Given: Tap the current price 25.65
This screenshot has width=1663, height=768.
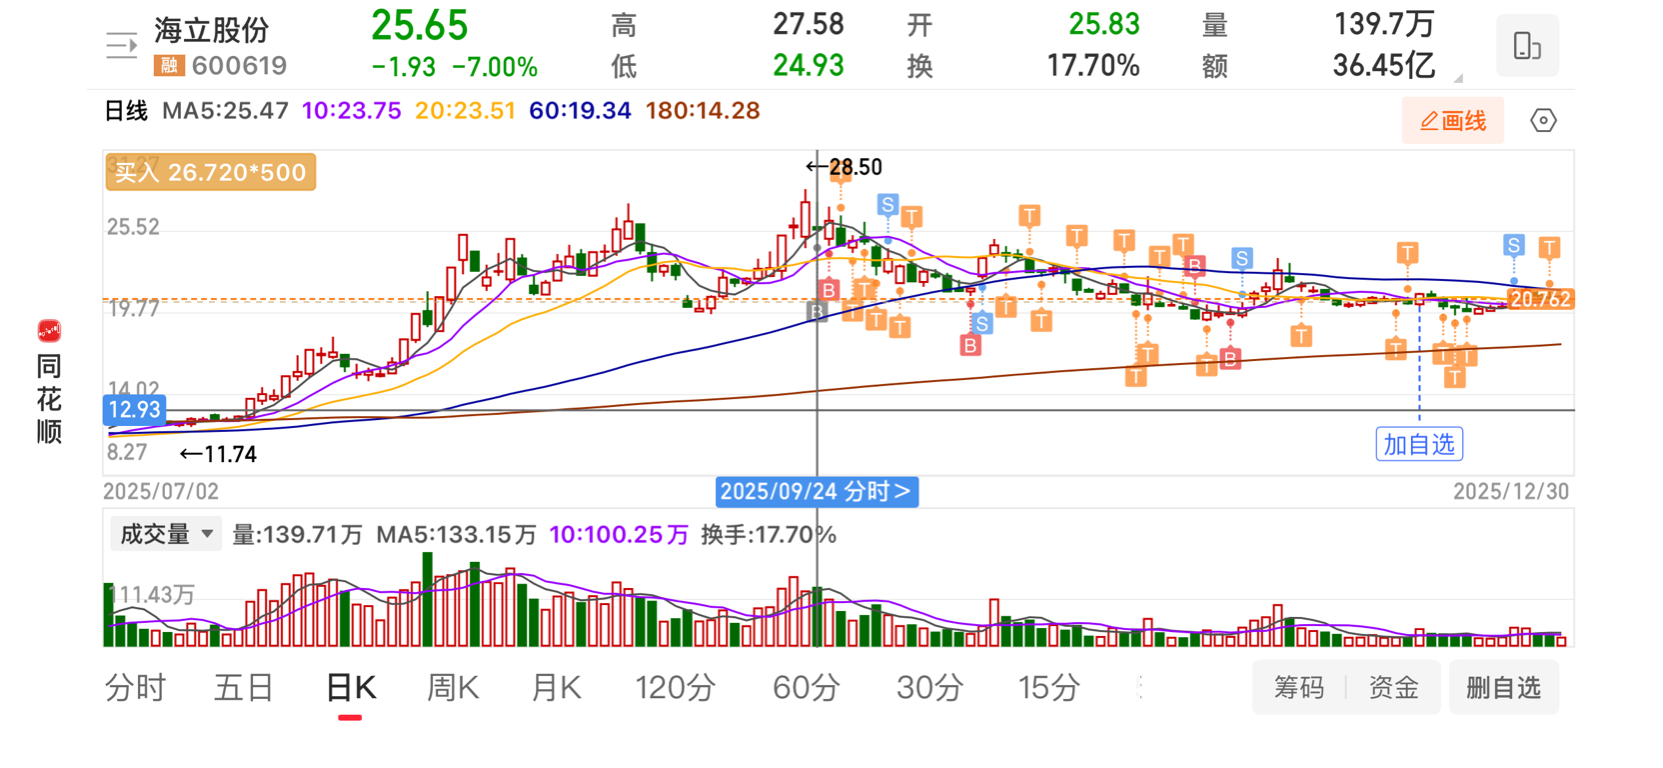Looking at the screenshot, I should coord(419,26).
